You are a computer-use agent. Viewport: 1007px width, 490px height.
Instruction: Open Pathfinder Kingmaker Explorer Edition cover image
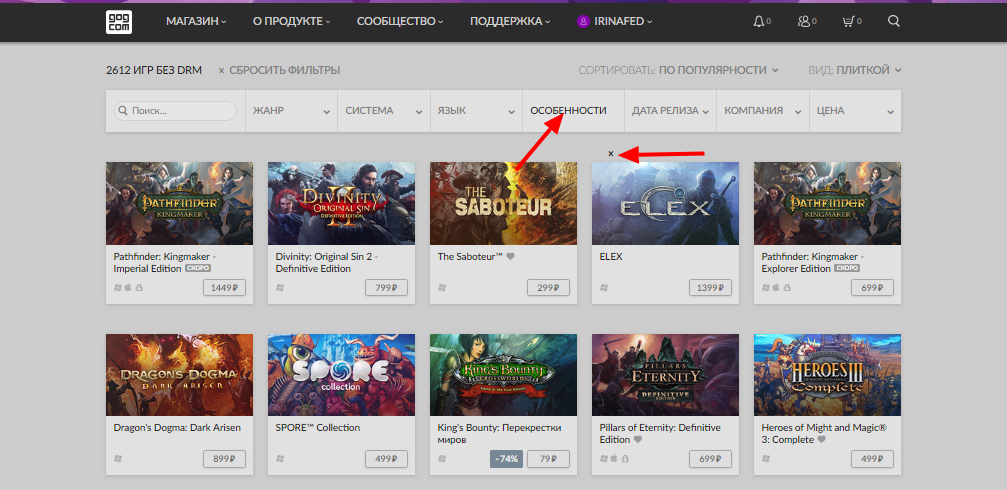coord(827,204)
